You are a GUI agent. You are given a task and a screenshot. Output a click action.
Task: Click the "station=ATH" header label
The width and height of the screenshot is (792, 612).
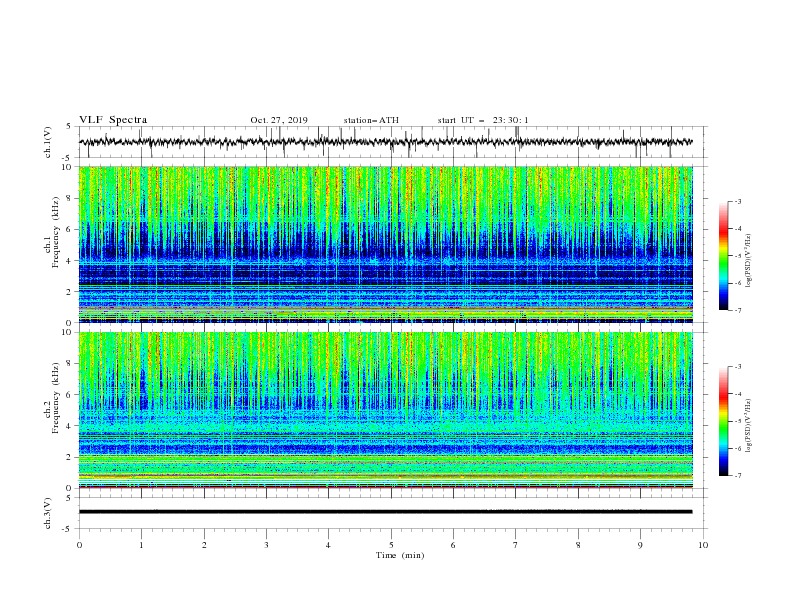[x=371, y=120]
